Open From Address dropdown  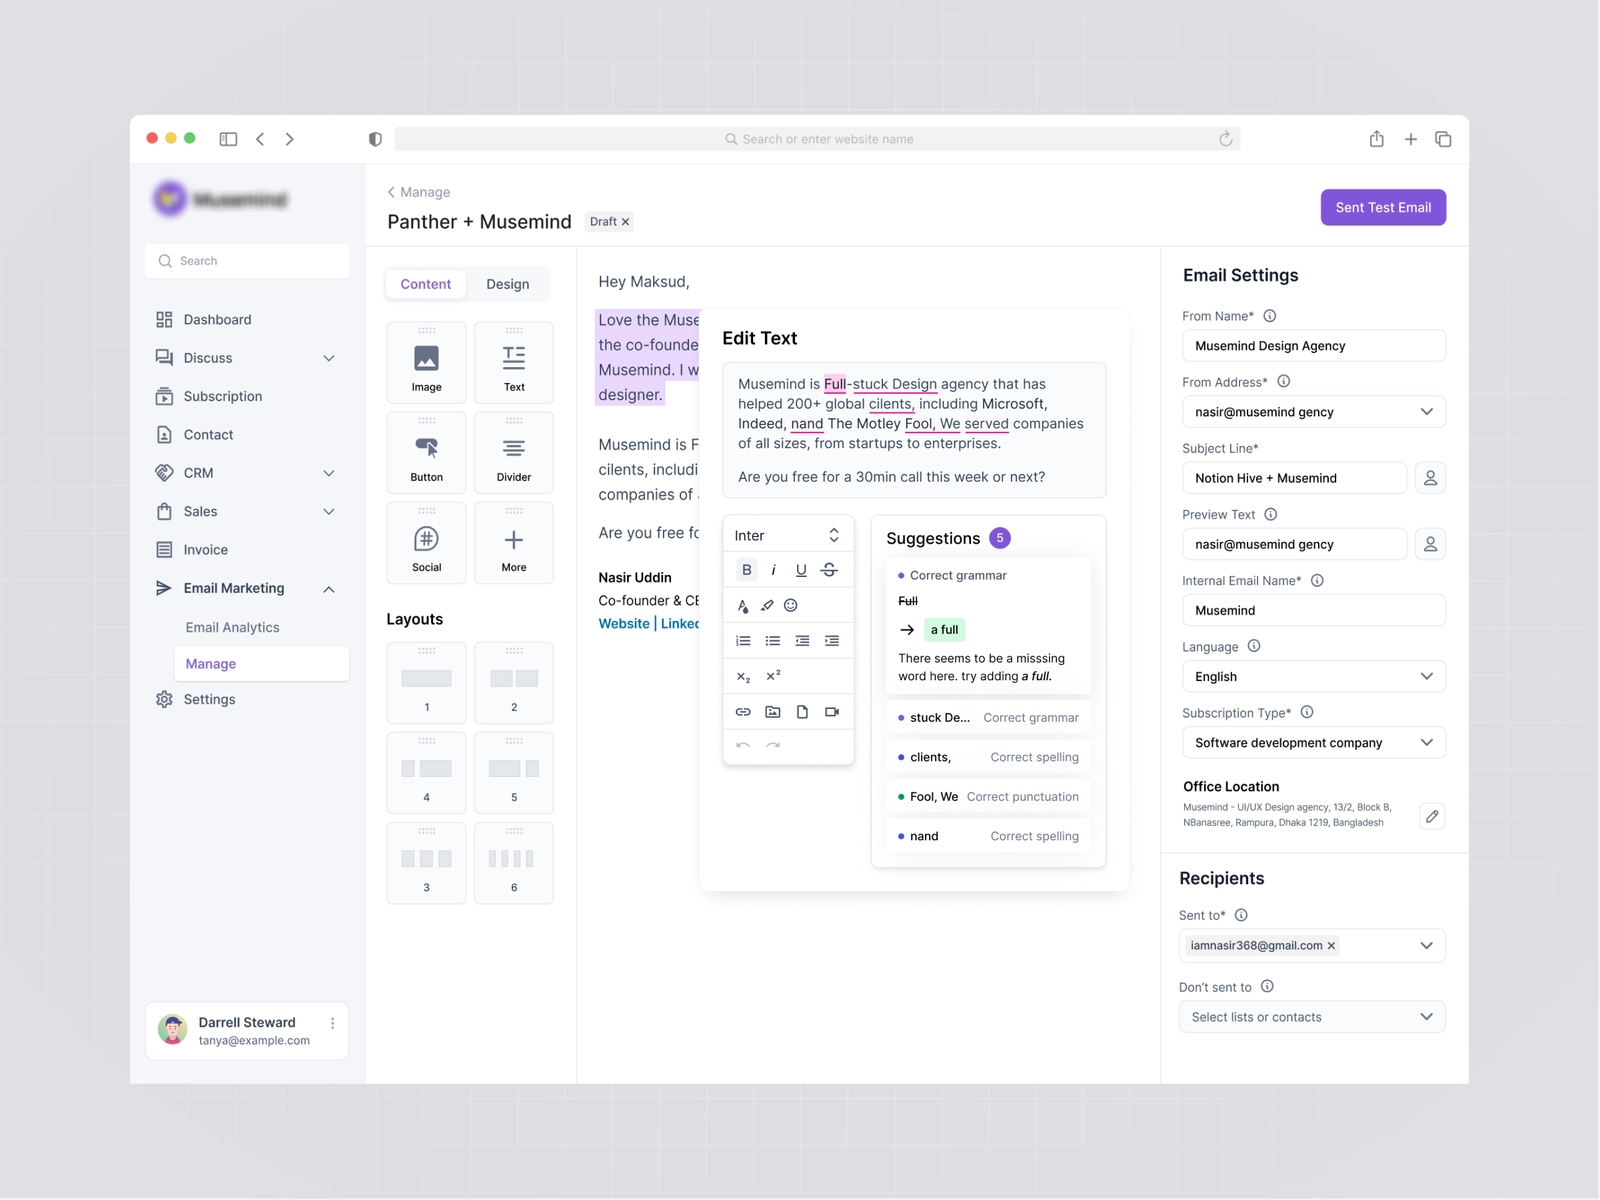[1314, 412]
